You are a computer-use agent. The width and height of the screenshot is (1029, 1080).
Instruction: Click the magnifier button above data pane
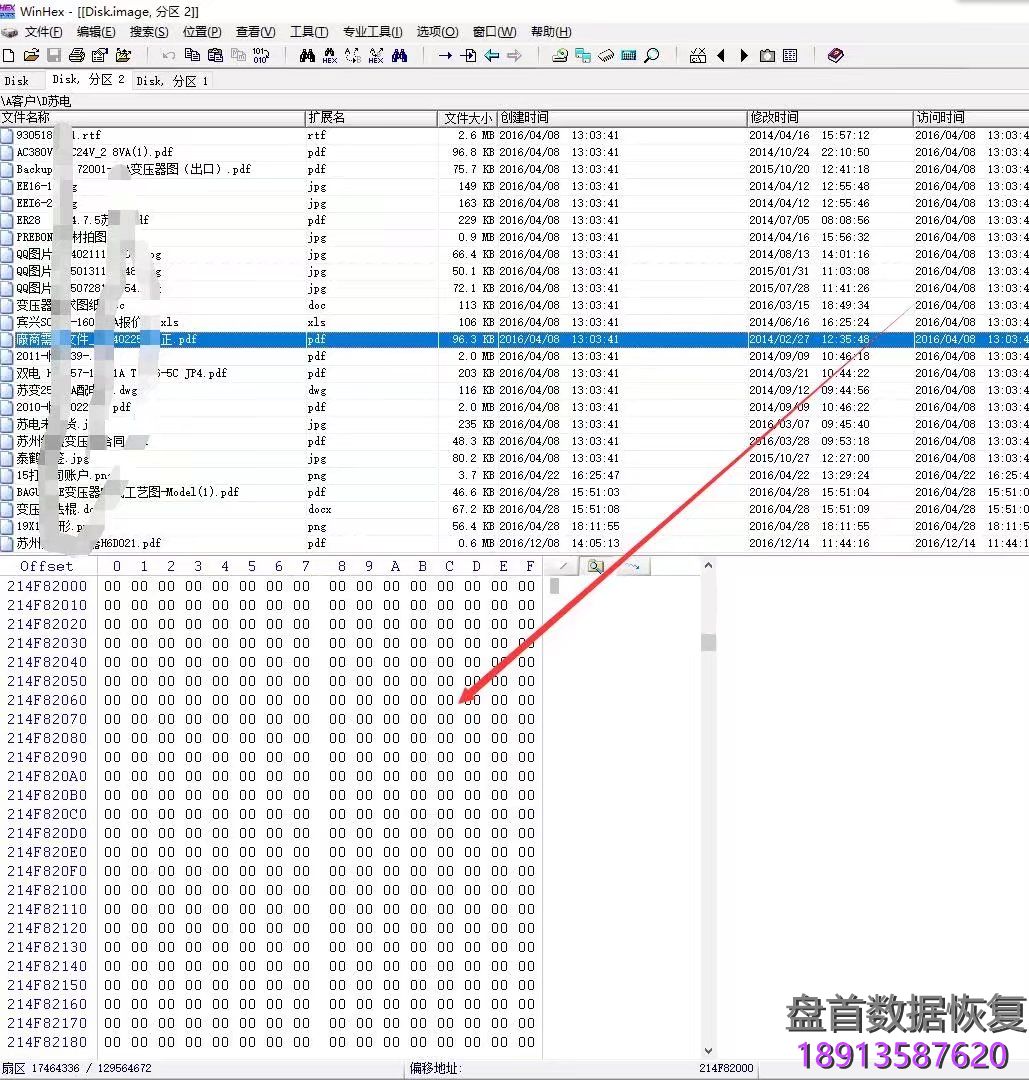coord(595,566)
